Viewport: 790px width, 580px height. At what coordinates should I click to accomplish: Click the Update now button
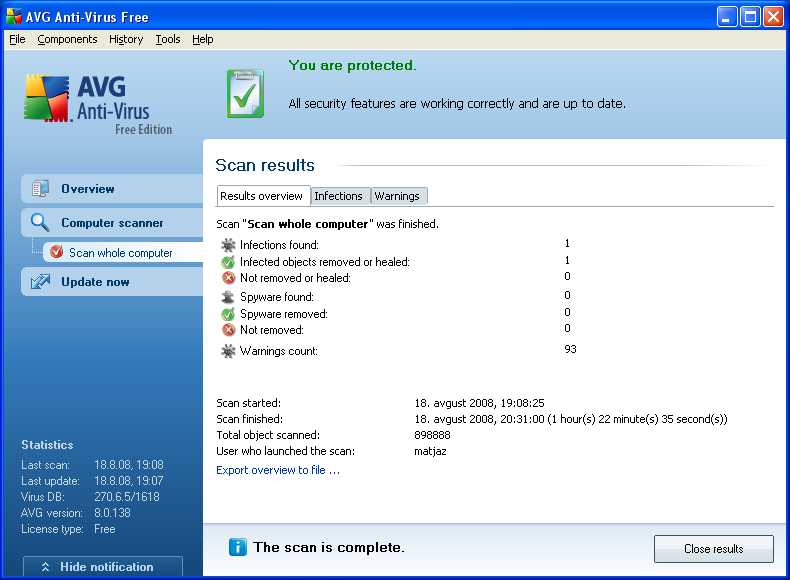click(112, 282)
